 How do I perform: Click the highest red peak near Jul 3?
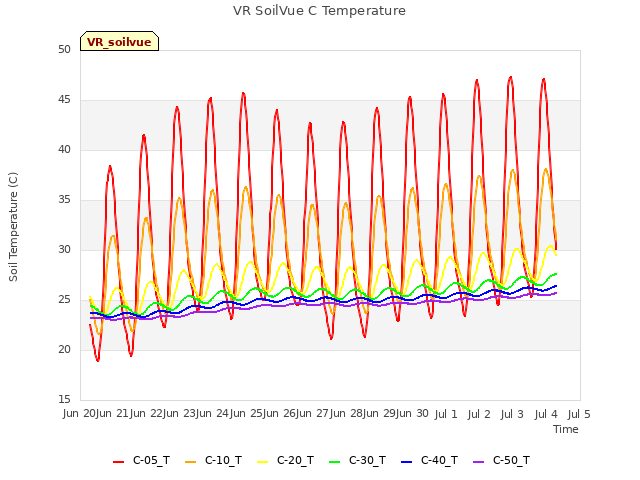[x=510, y=77]
